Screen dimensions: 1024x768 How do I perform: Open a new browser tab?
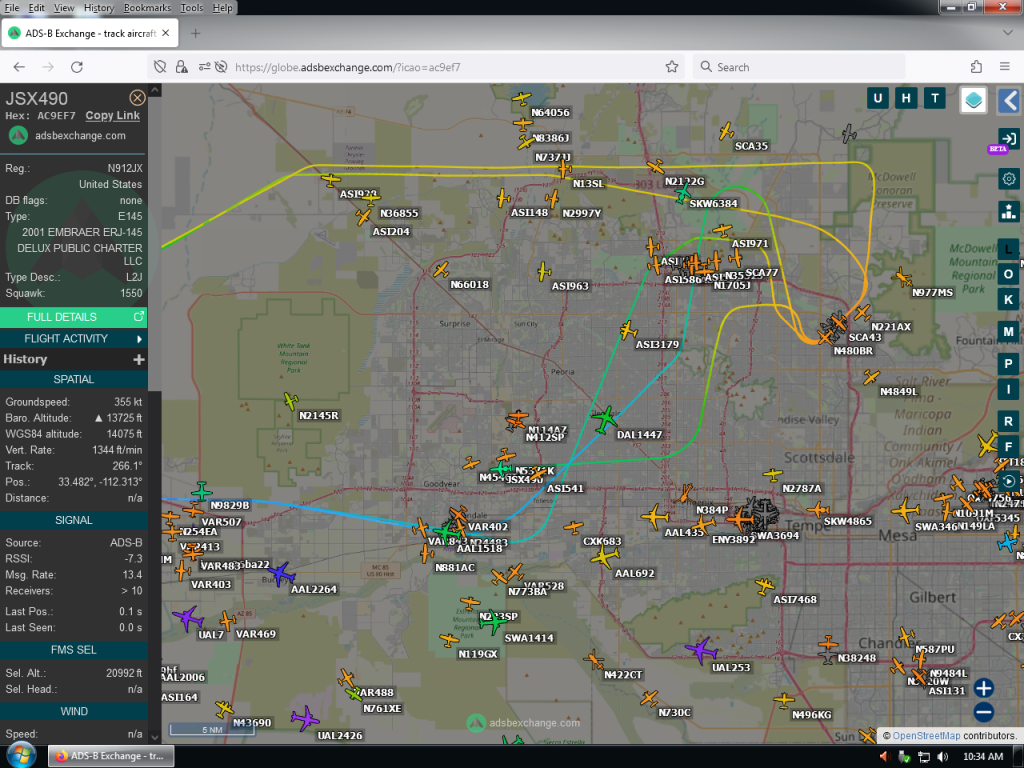(195, 33)
